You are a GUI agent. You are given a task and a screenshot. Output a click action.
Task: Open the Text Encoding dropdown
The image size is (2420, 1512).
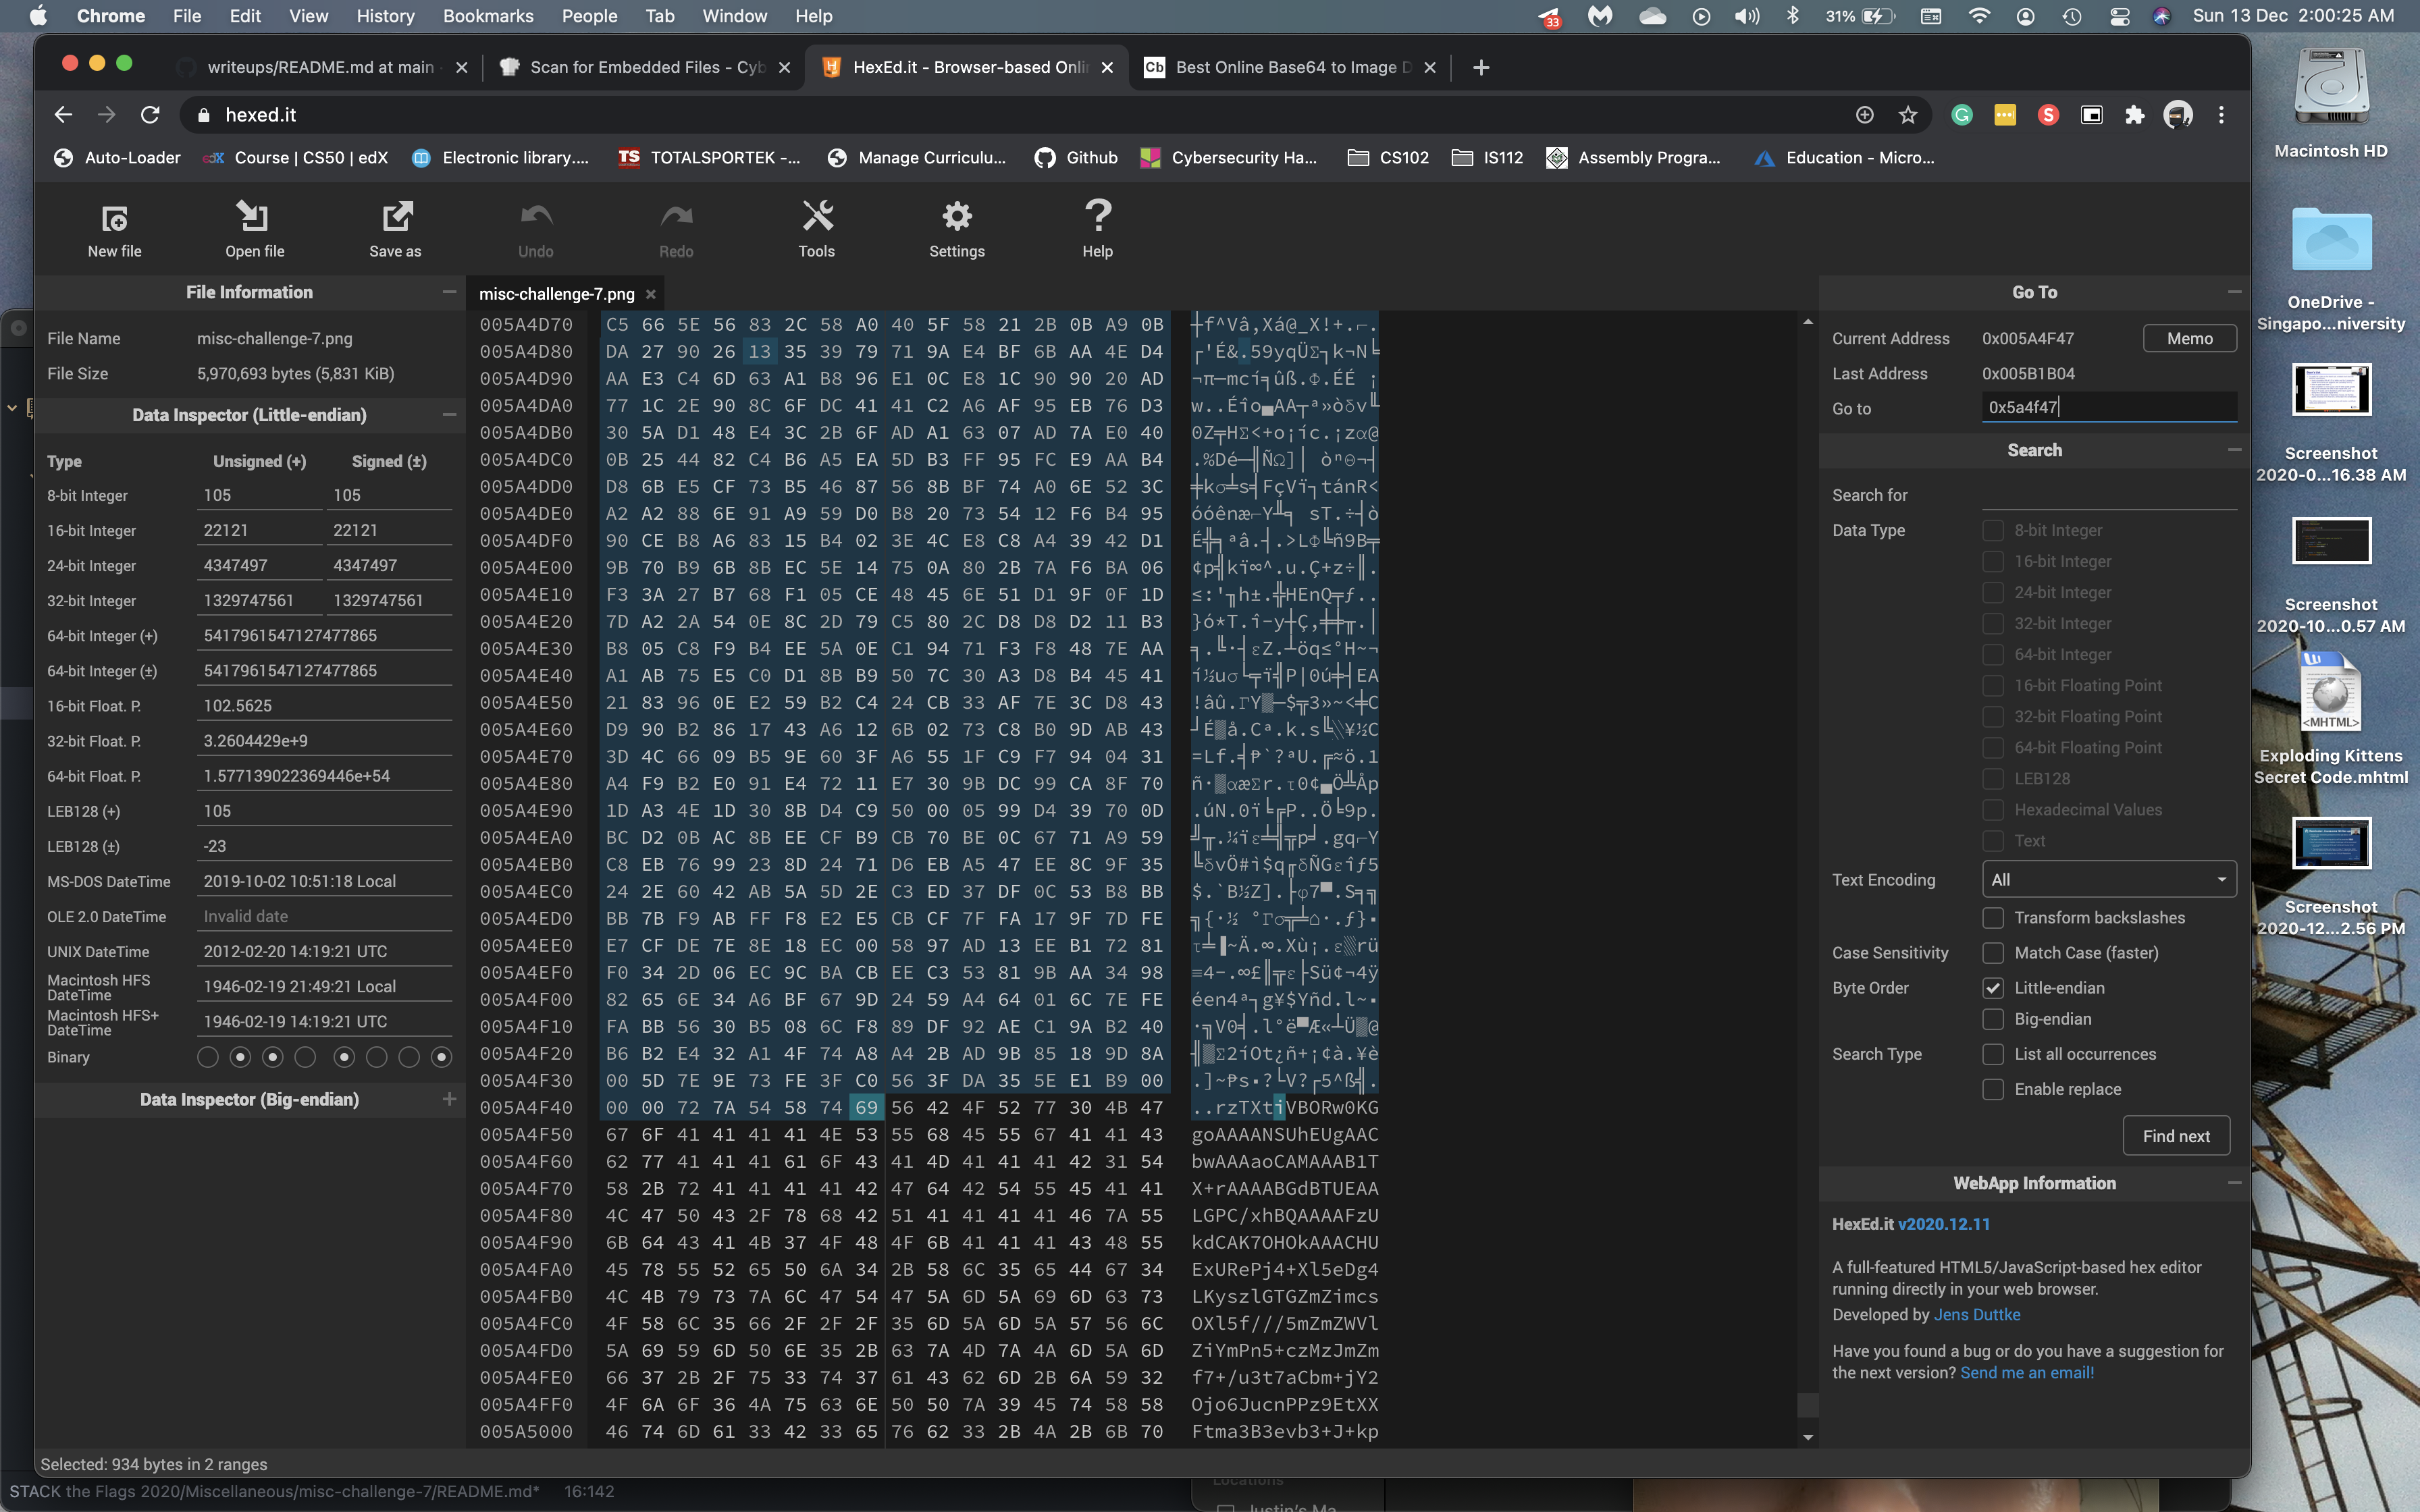coord(2109,879)
